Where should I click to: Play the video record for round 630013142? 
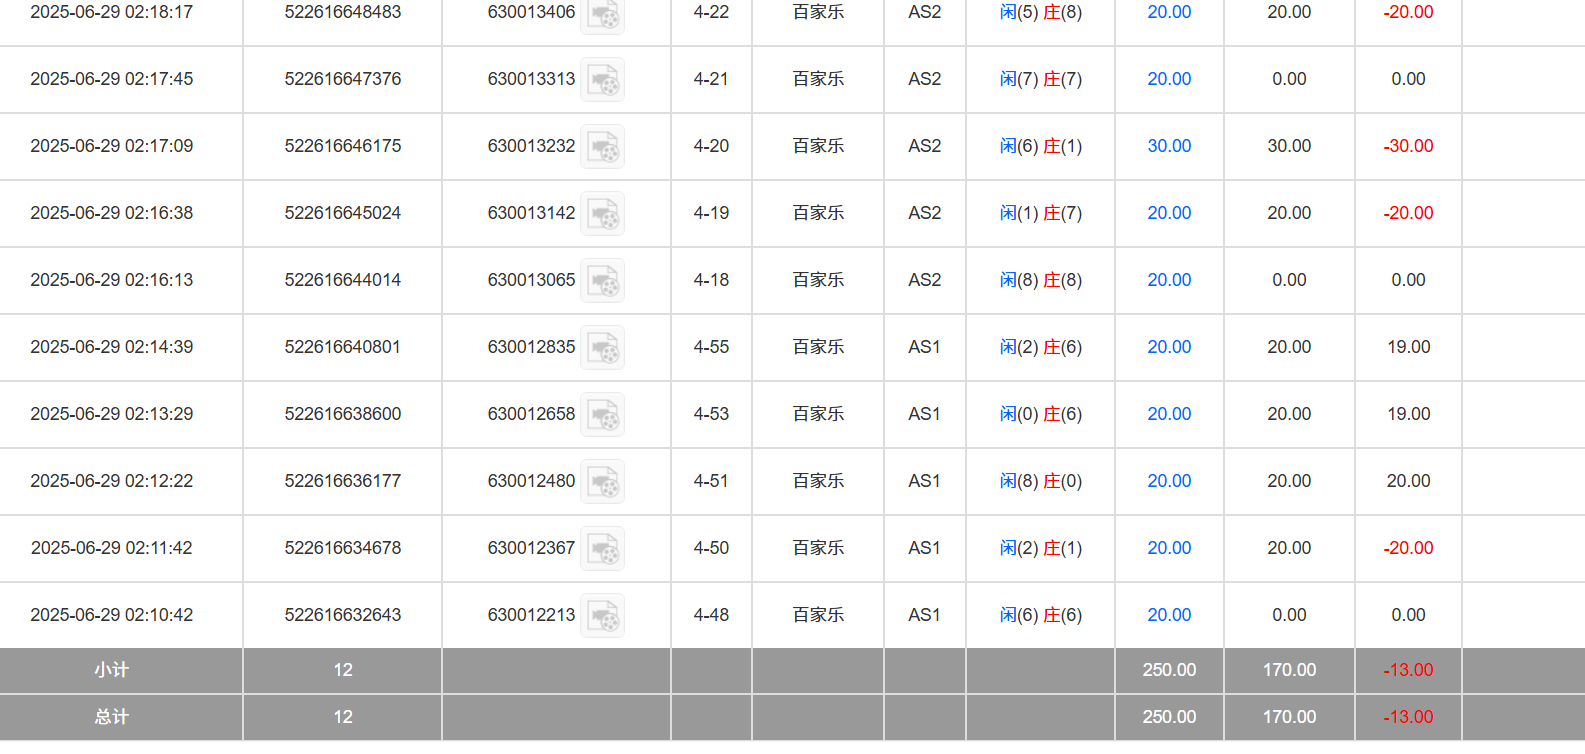point(603,214)
